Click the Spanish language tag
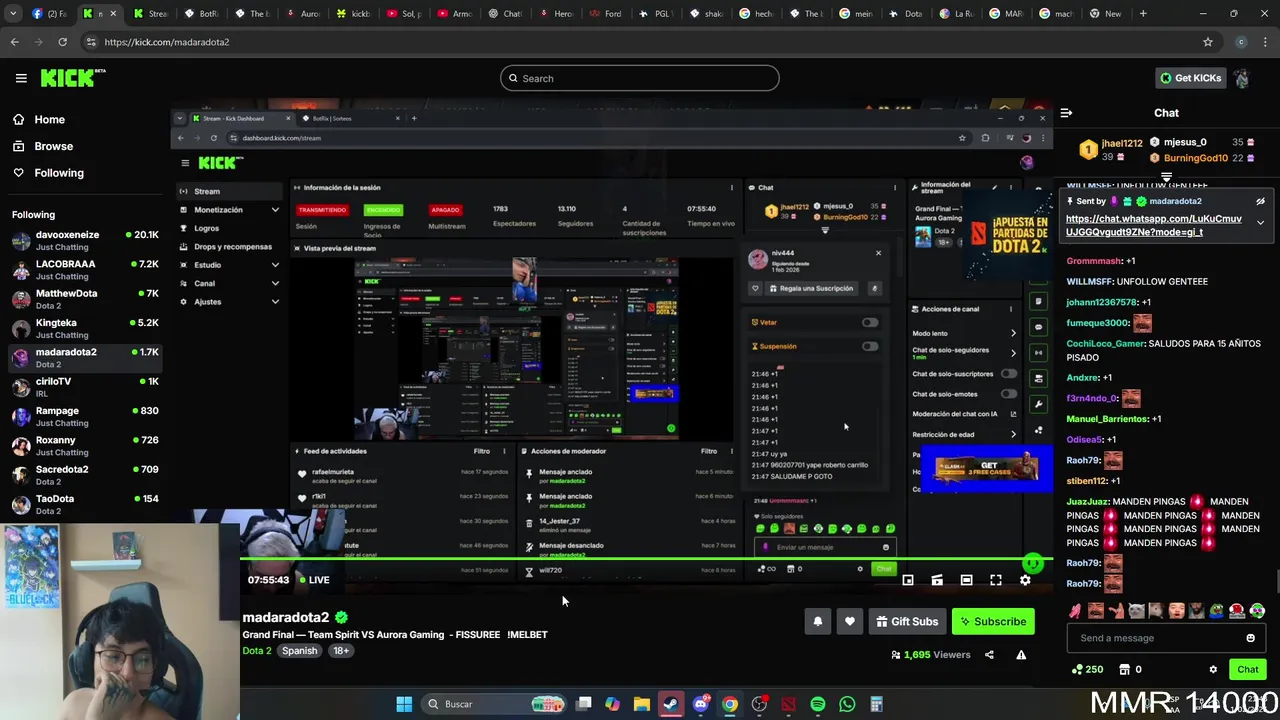The width and height of the screenshot is (1280, 720). tap(299, 651)
